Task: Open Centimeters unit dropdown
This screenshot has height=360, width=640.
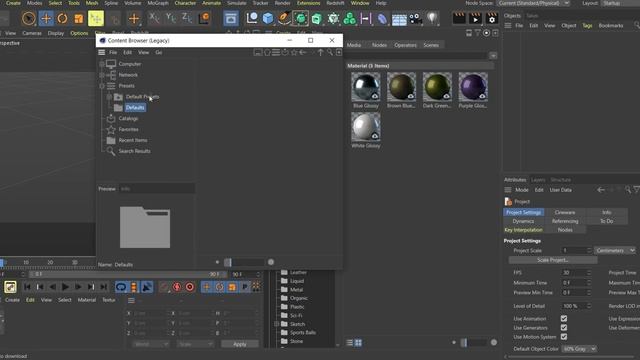Action: [616, 251]
